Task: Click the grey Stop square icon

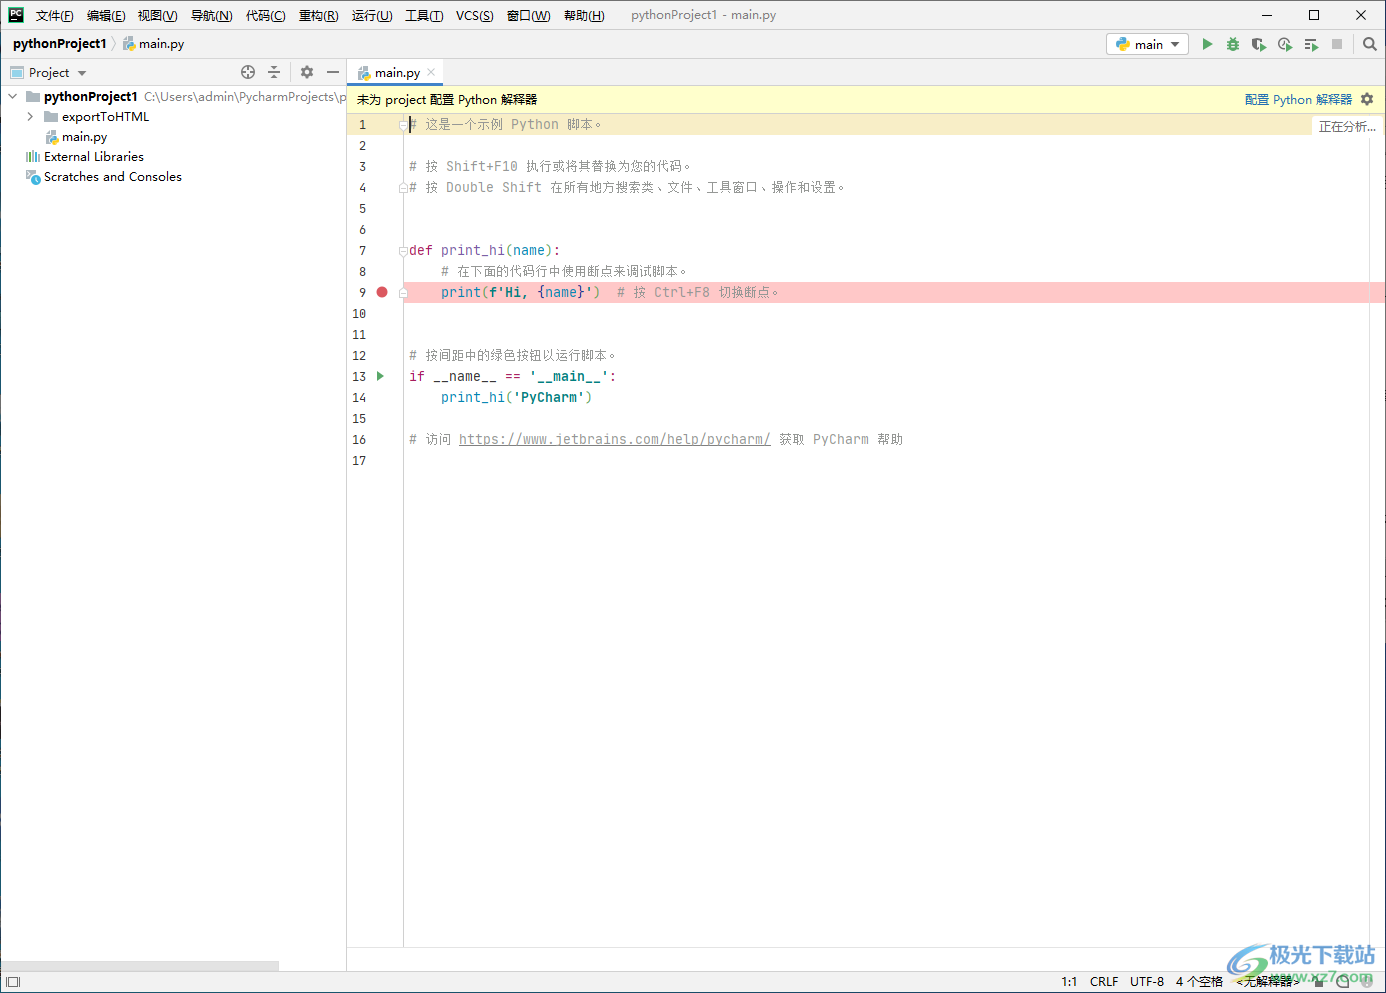Action: pyautogui.click(x=1337, y=44)
